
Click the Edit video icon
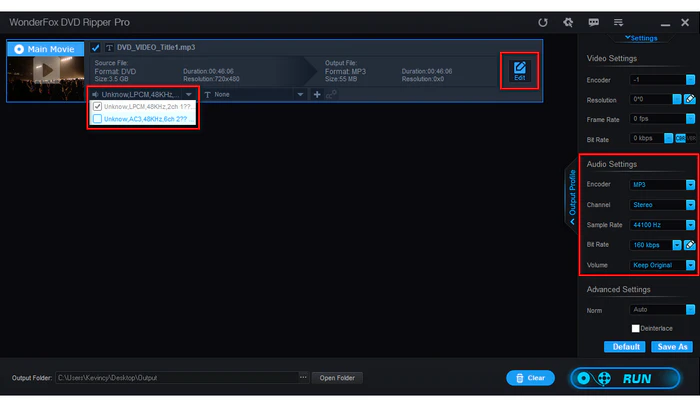coord(519,71)
